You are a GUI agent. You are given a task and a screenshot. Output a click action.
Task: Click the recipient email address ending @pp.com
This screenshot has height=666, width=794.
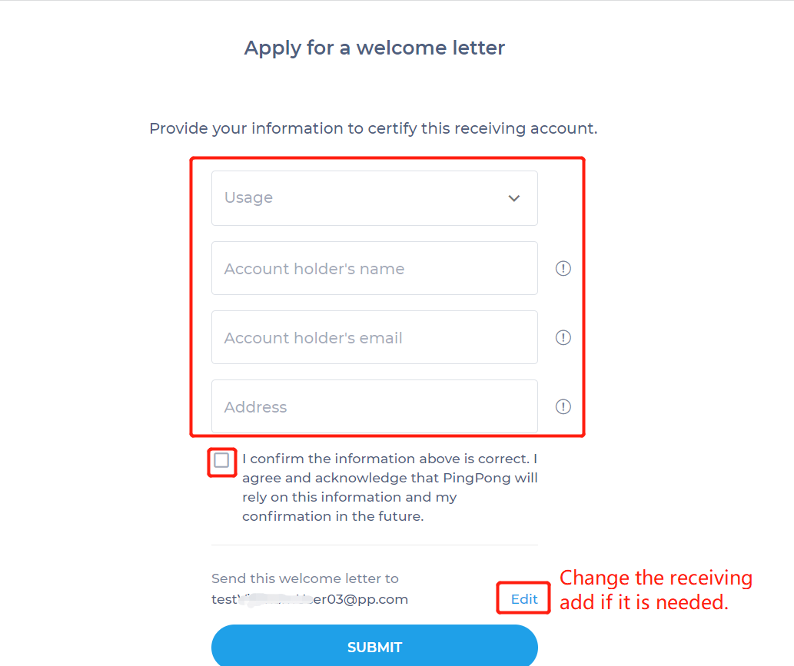tap(310, 599)
